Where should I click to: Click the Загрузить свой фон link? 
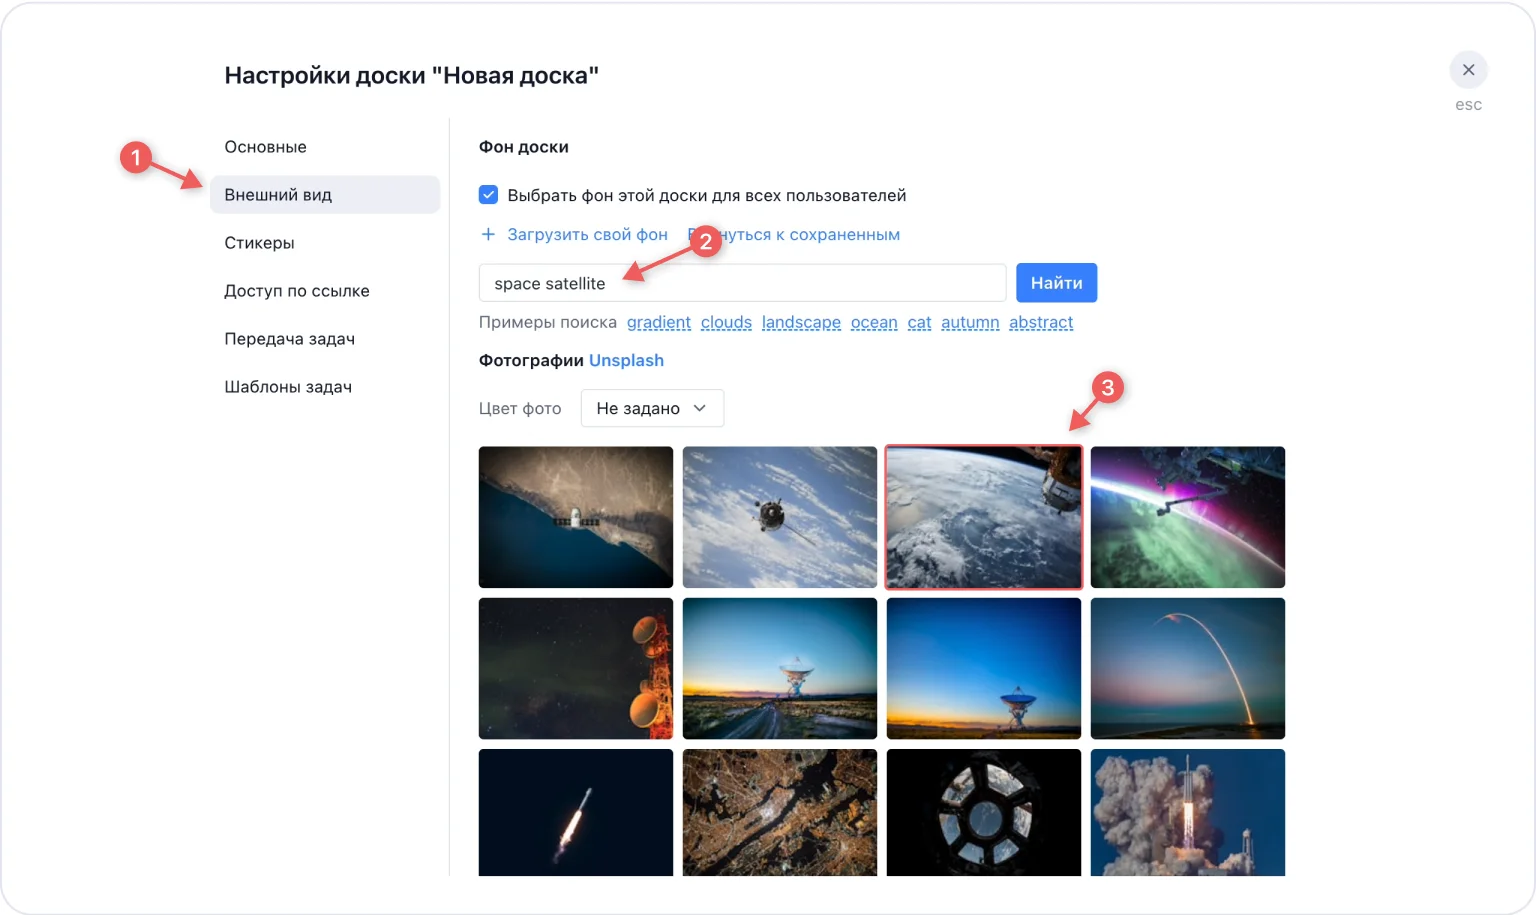pos(588,234)
